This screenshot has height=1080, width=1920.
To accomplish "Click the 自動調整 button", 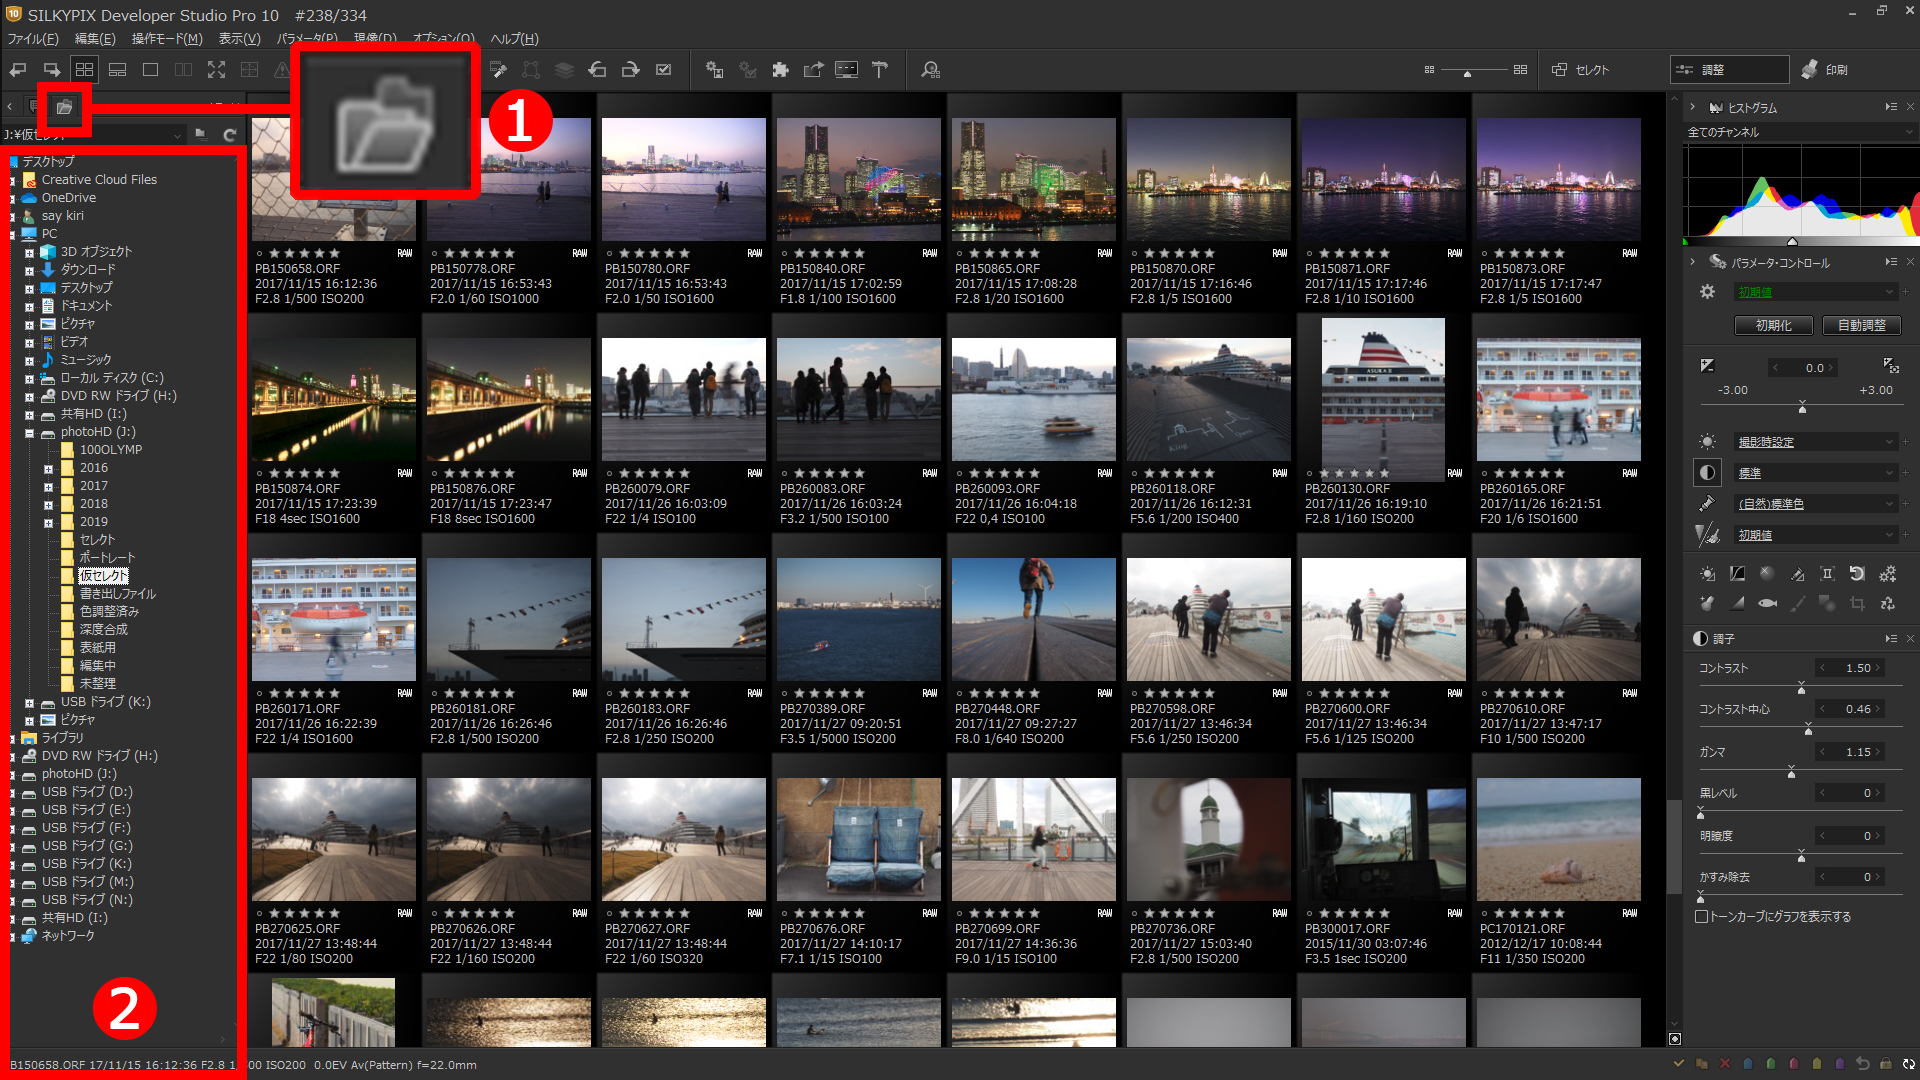I will (x=1861, y=326).
